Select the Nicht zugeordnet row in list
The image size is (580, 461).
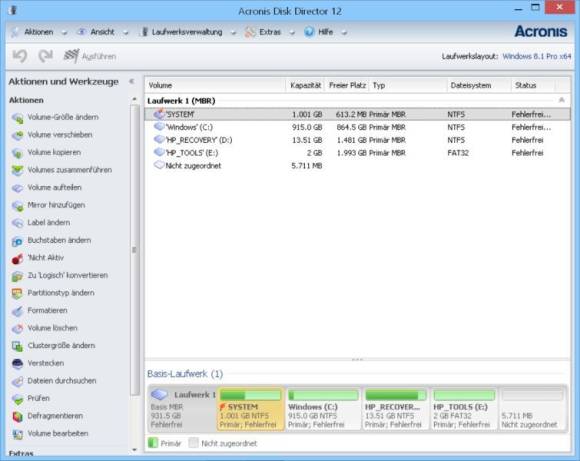pos(357,166)
